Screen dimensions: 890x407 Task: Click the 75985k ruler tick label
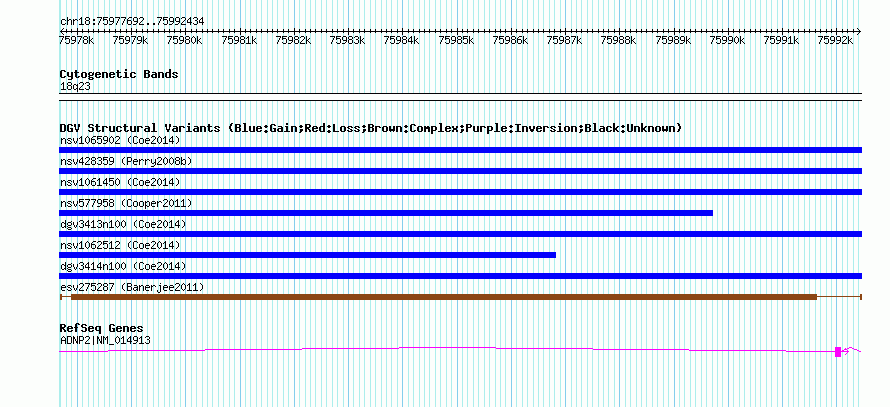[x=456, y=40]
